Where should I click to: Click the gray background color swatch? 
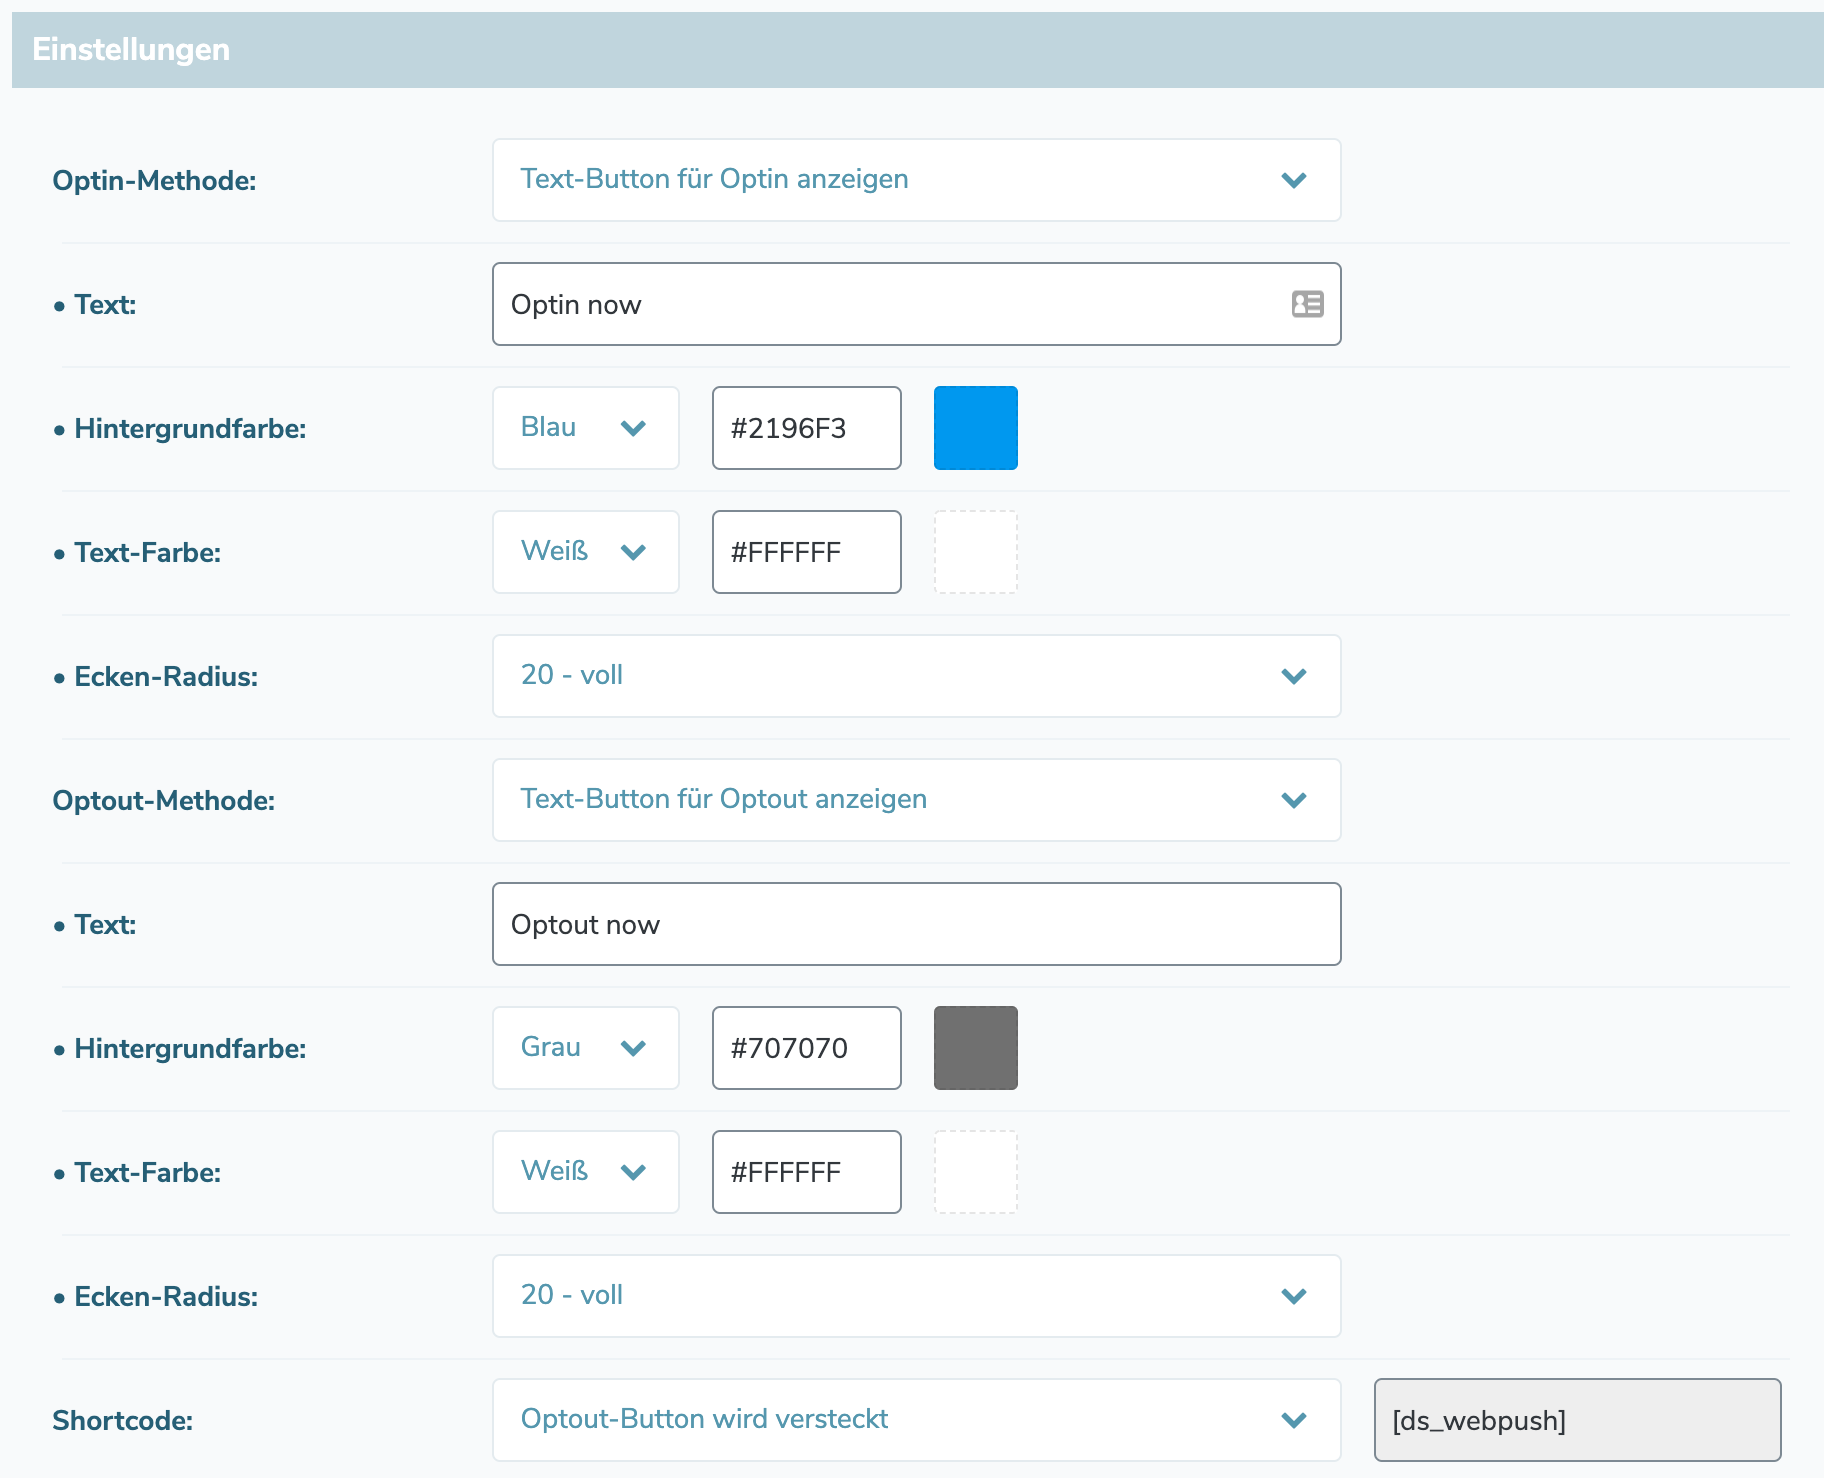(975, 1048)
